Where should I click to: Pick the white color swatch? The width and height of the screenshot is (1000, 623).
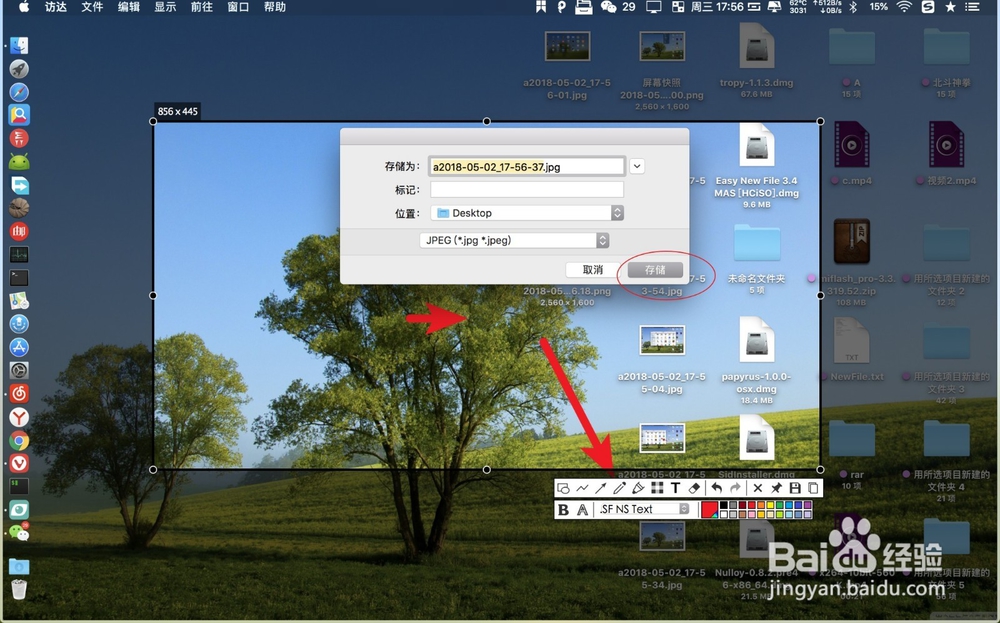[x=724, y=514]
